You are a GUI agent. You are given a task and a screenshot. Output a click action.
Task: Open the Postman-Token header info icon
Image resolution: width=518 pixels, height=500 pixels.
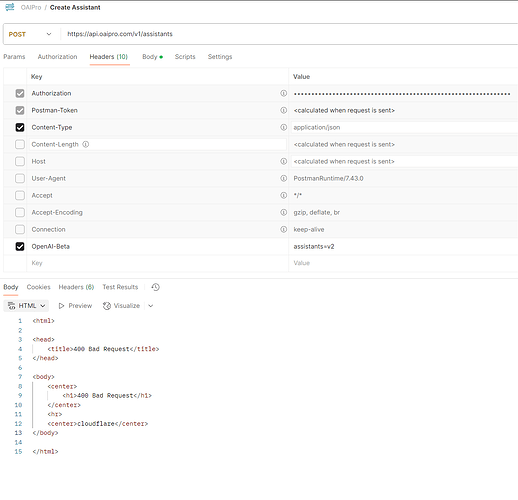(283, 110)
